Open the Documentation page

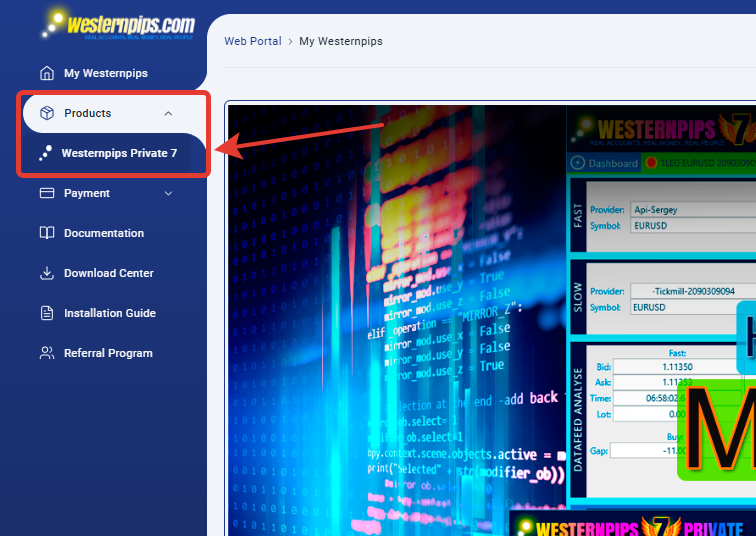(104, 233)
